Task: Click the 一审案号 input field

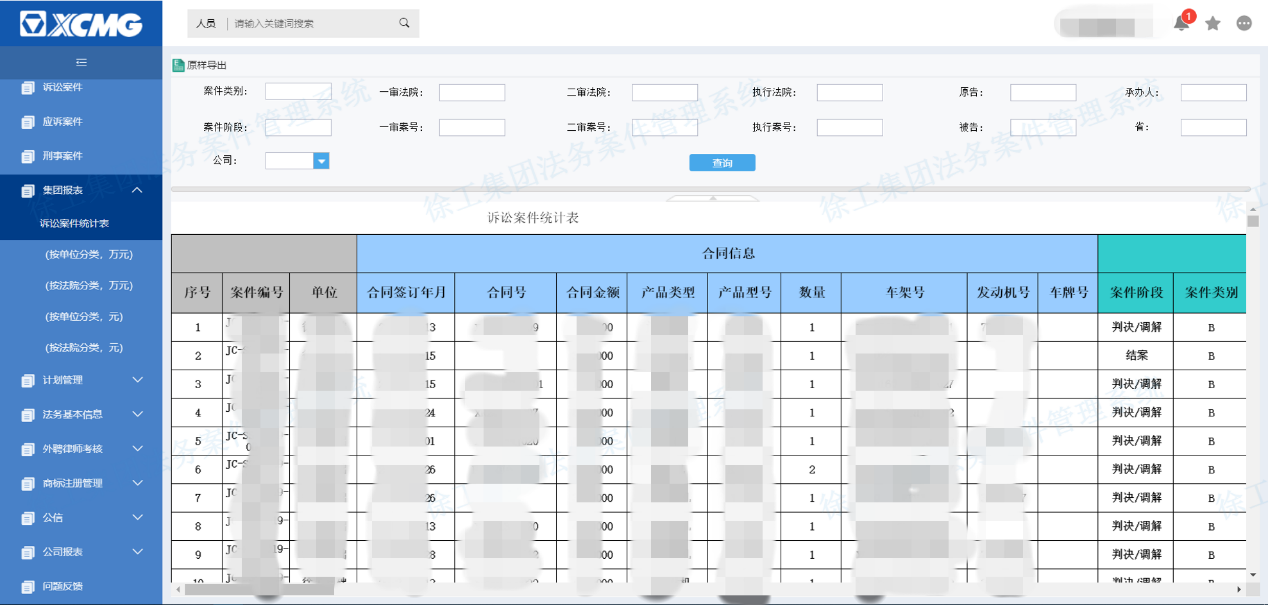Action: pyautogui.click(x=472, y=127)
